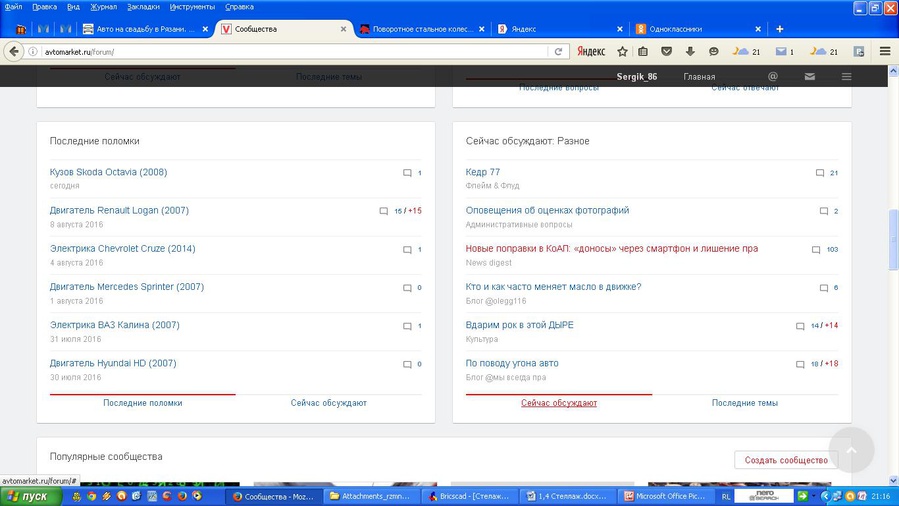Open bookmarks list icon in toolbar
899x506 pixels.
(x=643, y=52)
